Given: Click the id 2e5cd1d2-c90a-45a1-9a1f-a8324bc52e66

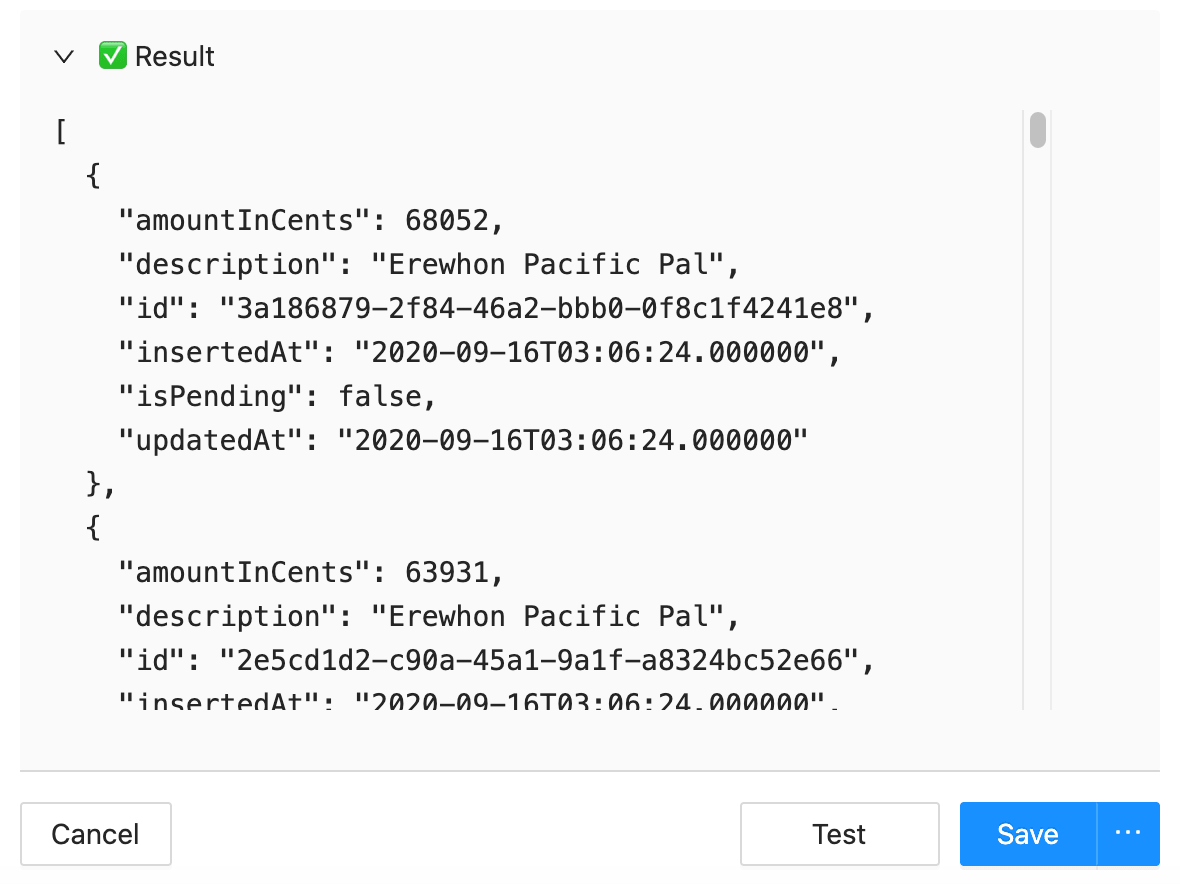Looking at the screenshot, I should [538, 661].
